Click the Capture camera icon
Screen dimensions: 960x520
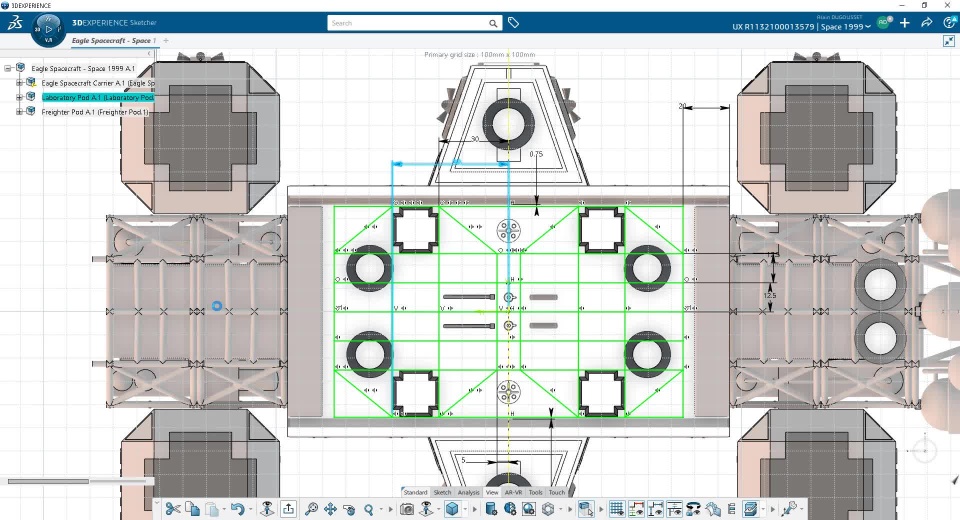click(x=407, y=509)
